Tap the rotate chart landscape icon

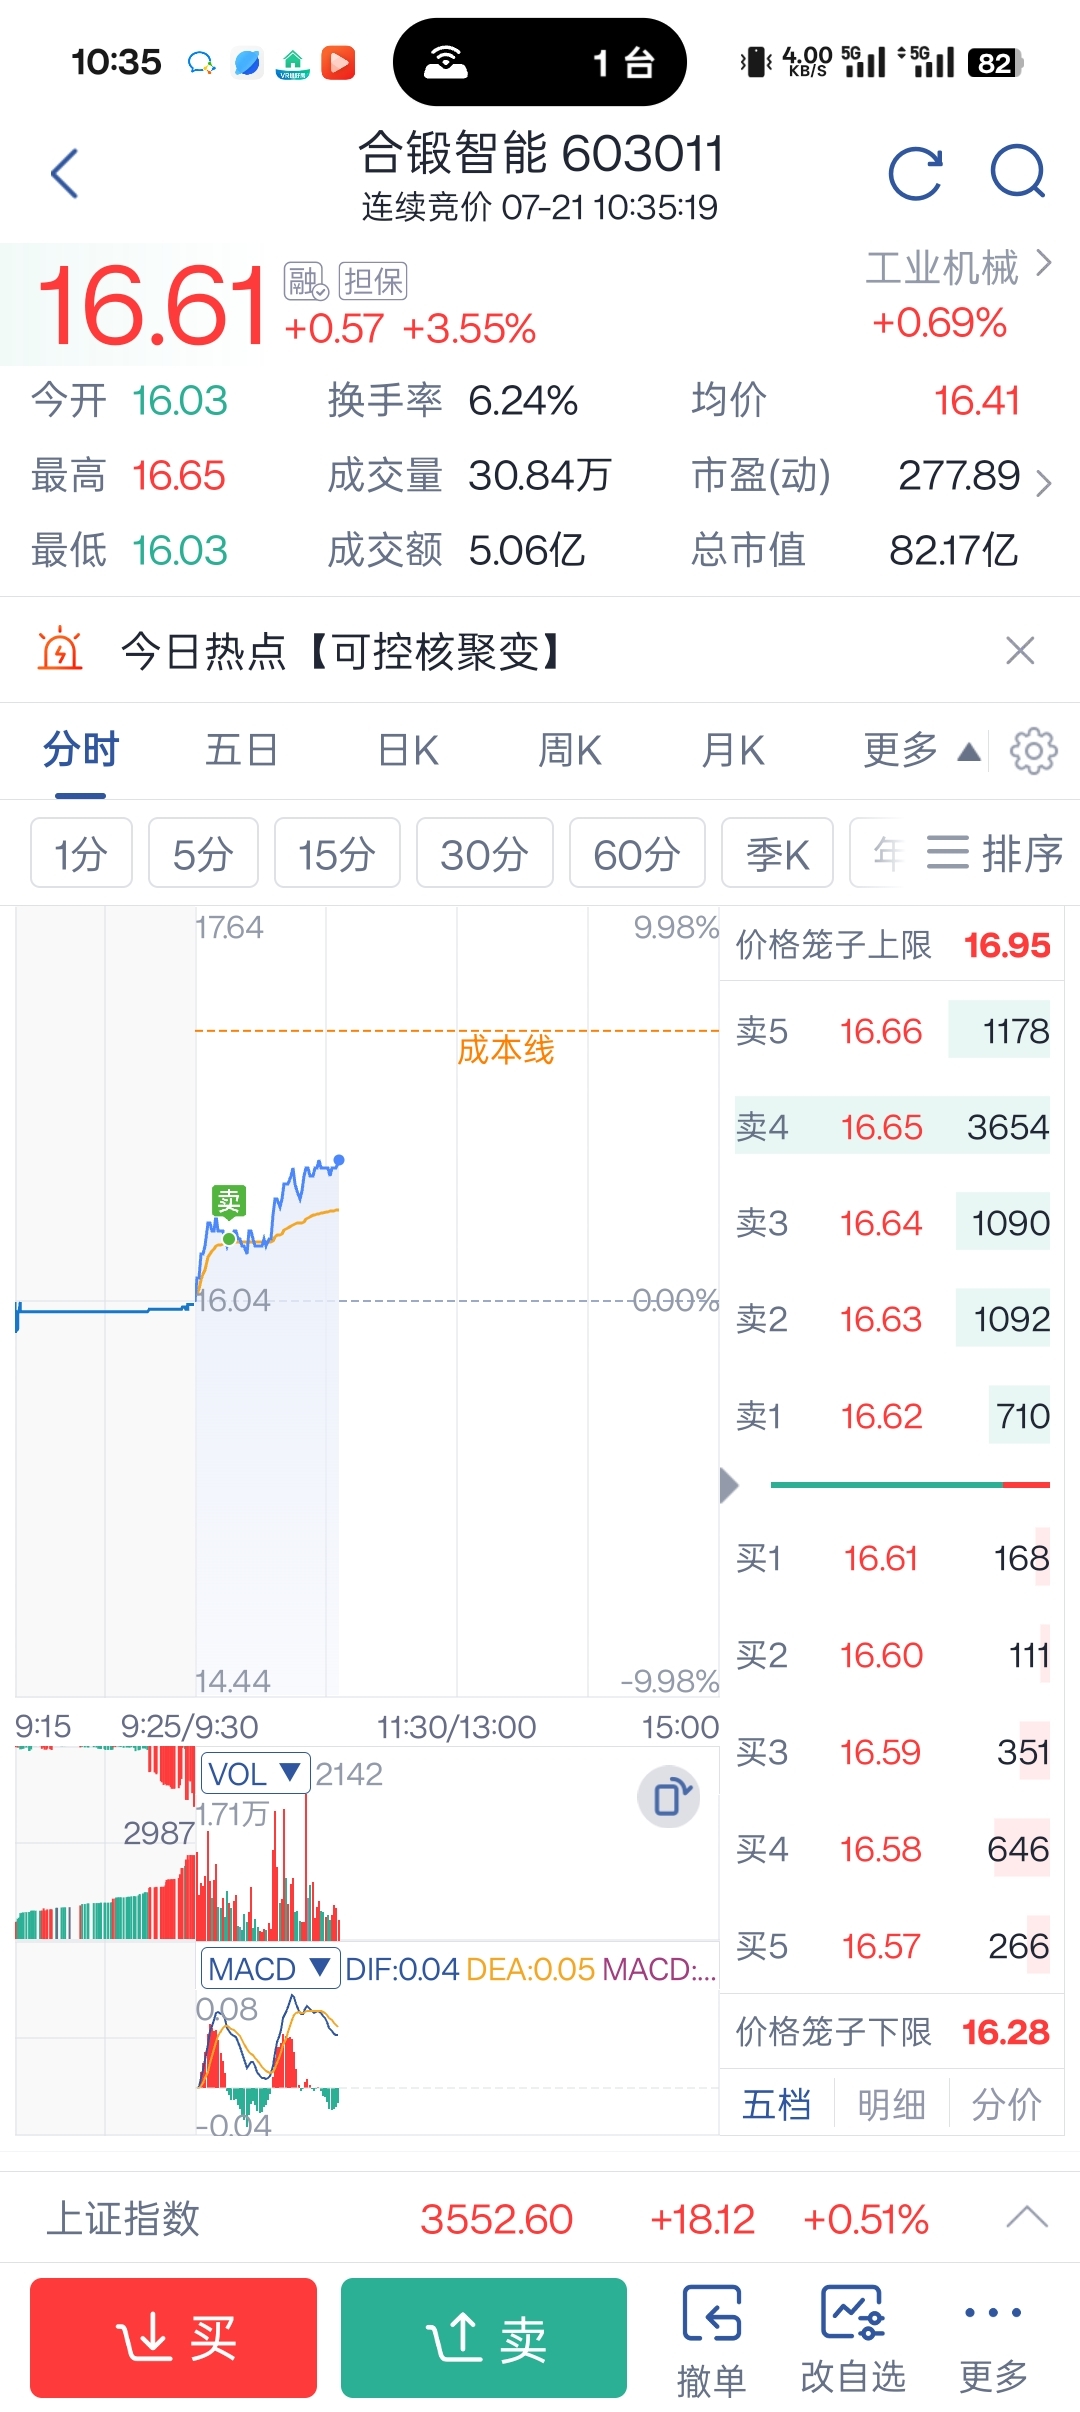[668, 1798]
